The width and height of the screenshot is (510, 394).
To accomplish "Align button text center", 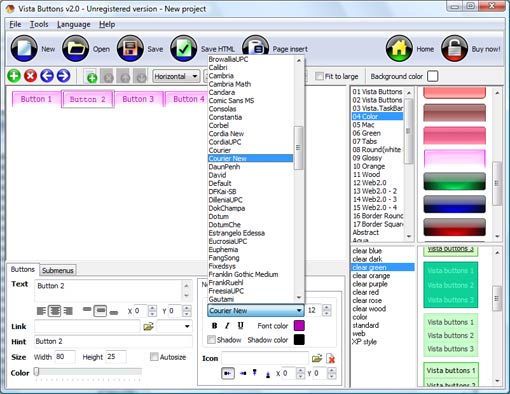I will point(54,311).
